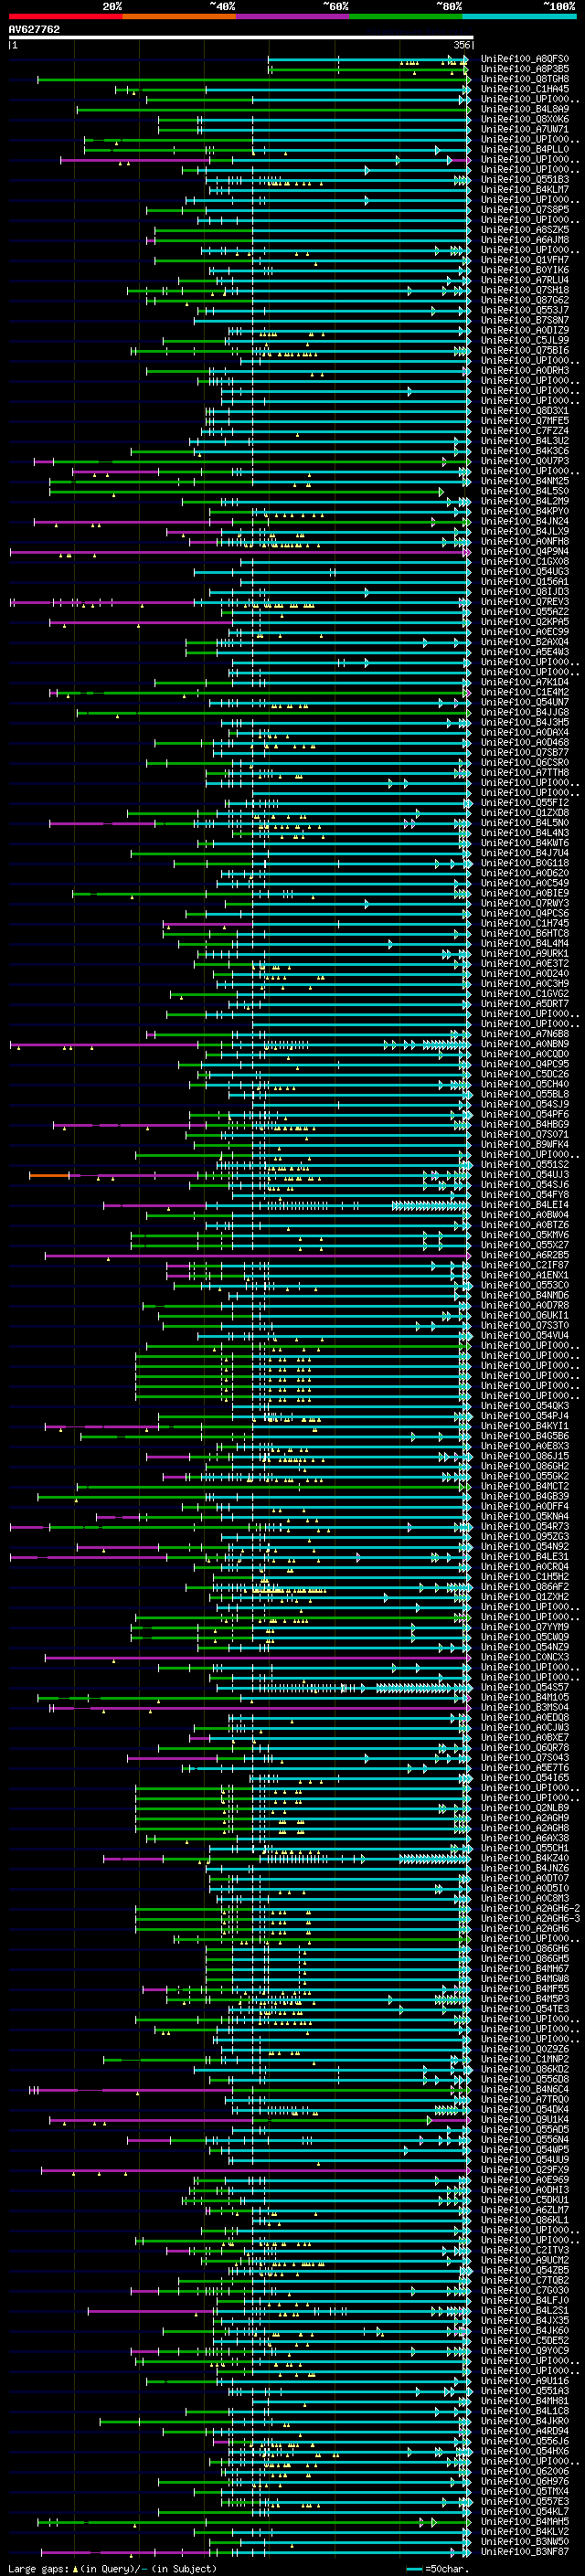This screenshot has height=2576, width=585.
Task: Select hit label UniRef100_A2AGH6-3
Action: (530, 1919)
